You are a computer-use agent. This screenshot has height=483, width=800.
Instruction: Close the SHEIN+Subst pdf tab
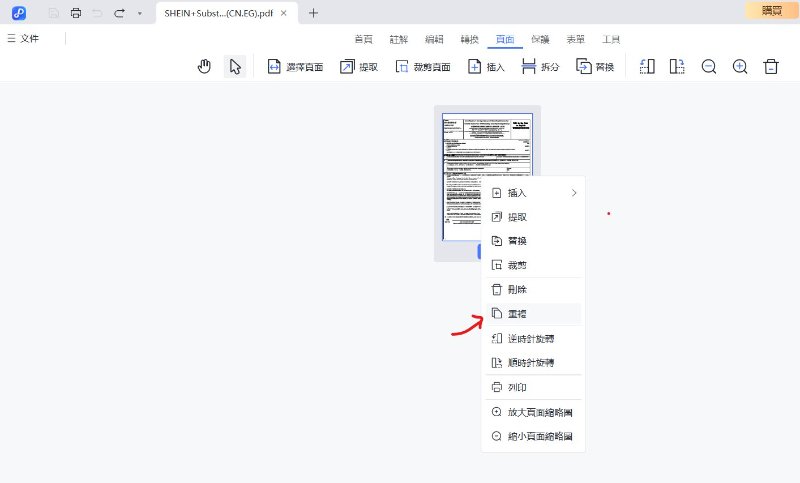pyautogui.click(x=284, y=13)
